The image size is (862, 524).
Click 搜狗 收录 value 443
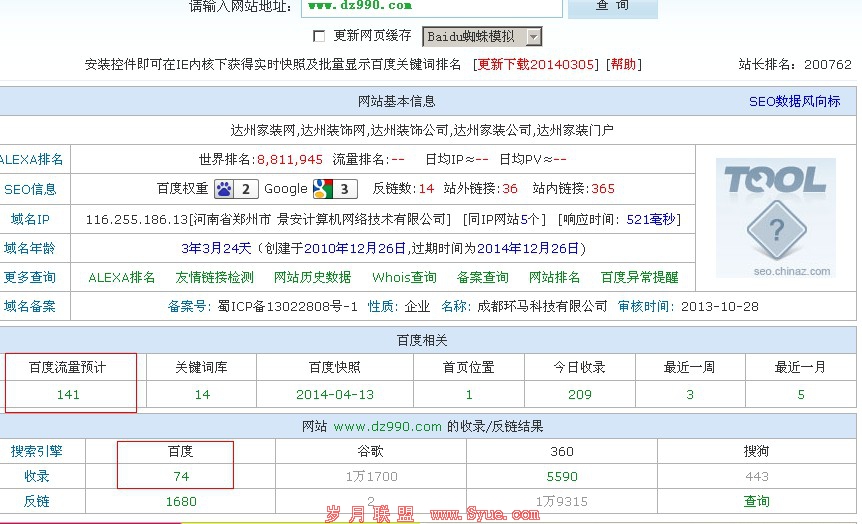(x=757, y=477)
